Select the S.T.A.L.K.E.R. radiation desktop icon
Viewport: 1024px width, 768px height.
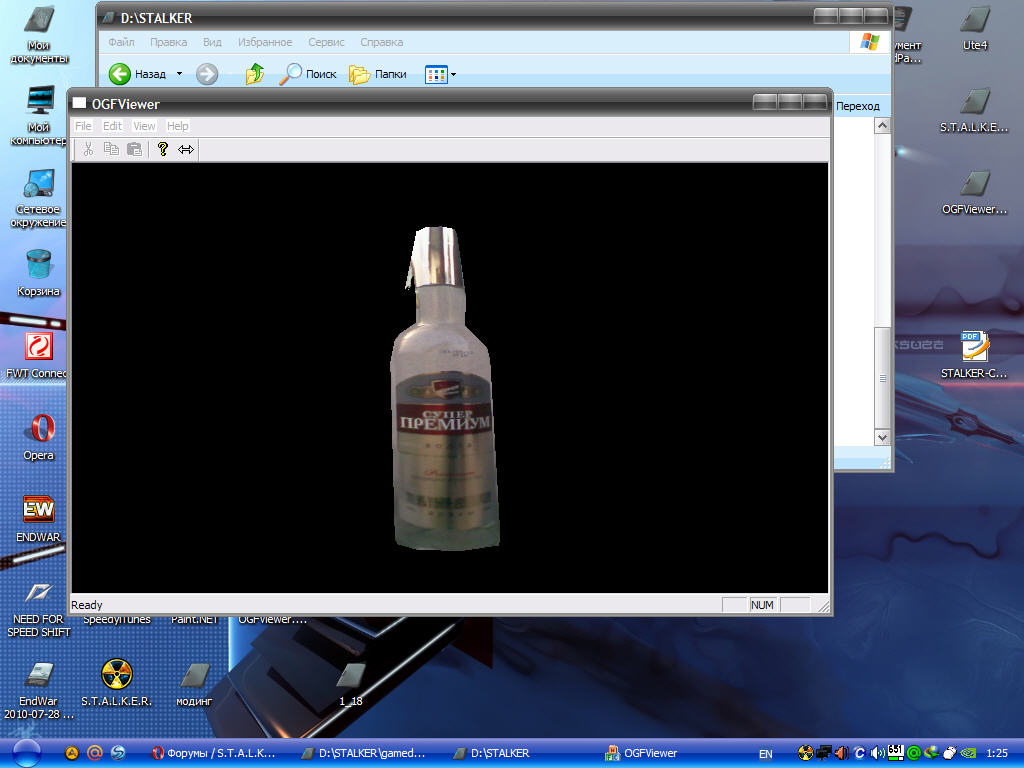tap(117, 675)
